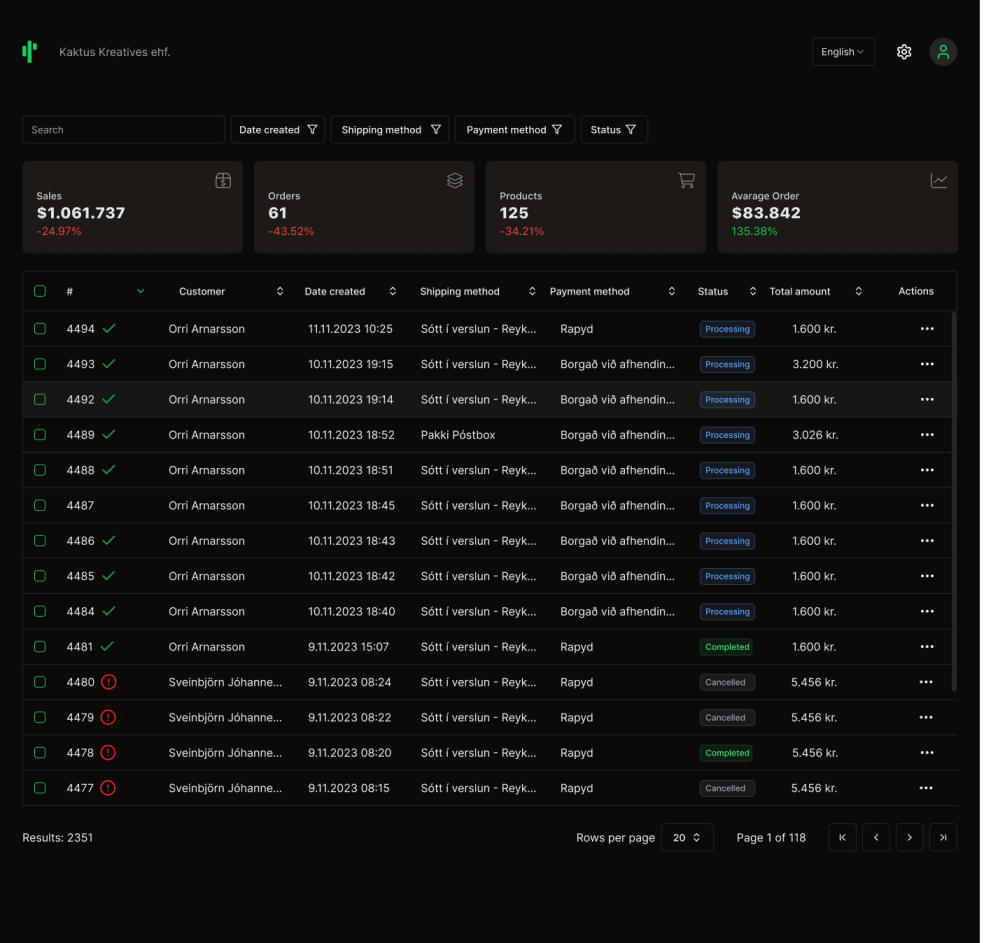
Task: Open the Date created filter button
Action: coord(278,130)
